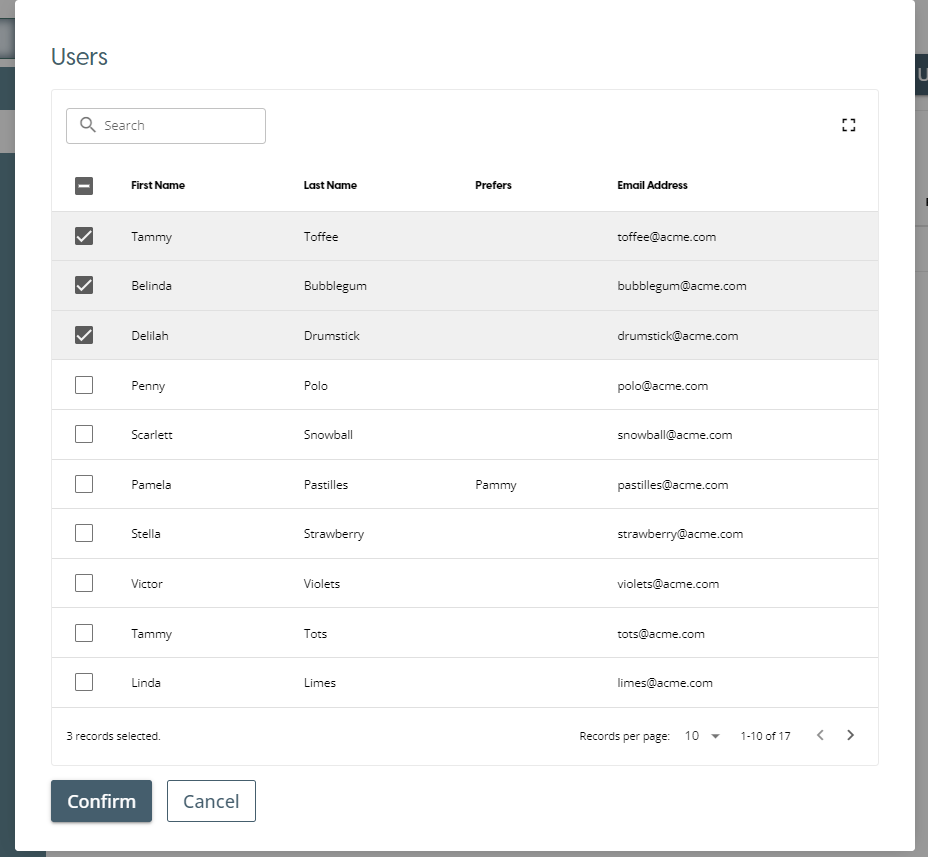Sort by Email Address column header
Screen dimensions: 928x857
[652, 185]
